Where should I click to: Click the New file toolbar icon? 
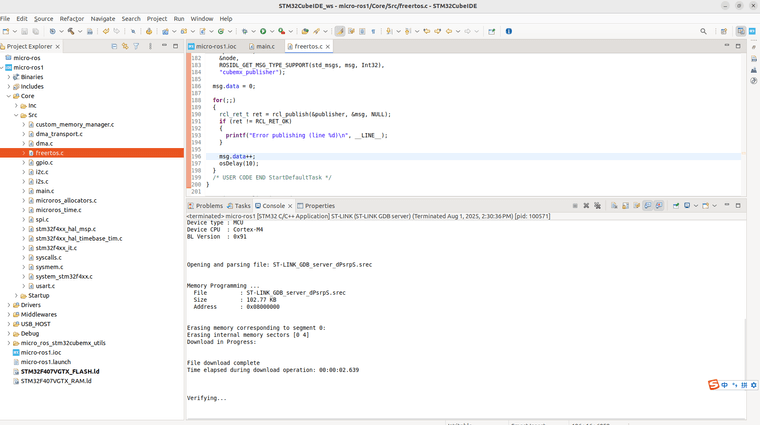coord(6,31)
